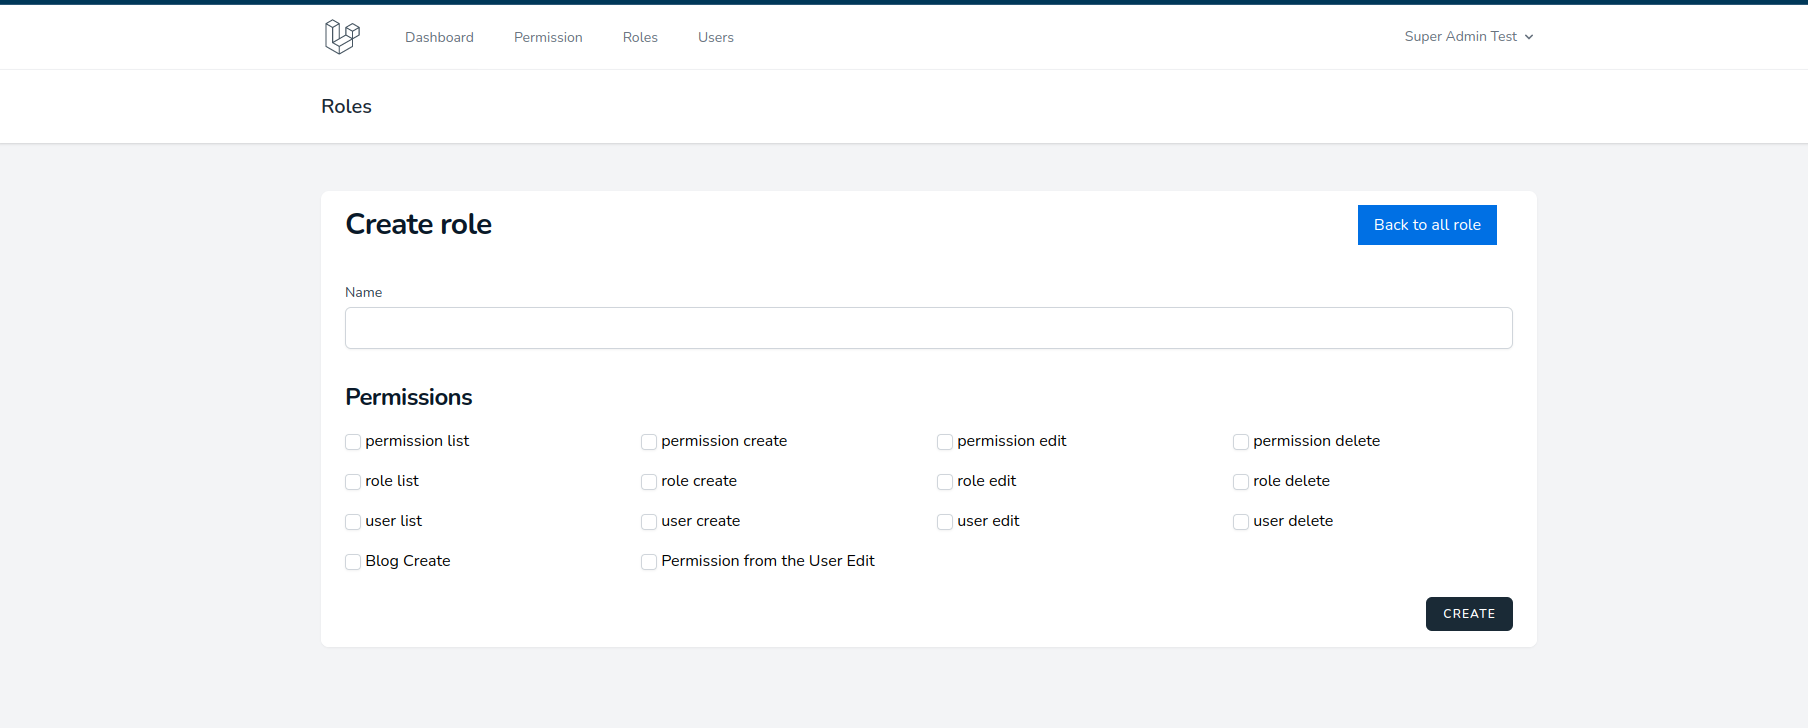Open the Permission navigation link

coord(548,37)
